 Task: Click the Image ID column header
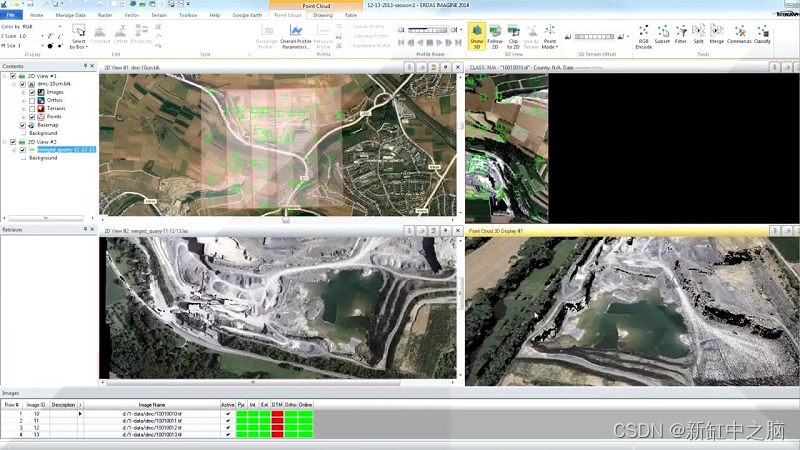(36, 405)
